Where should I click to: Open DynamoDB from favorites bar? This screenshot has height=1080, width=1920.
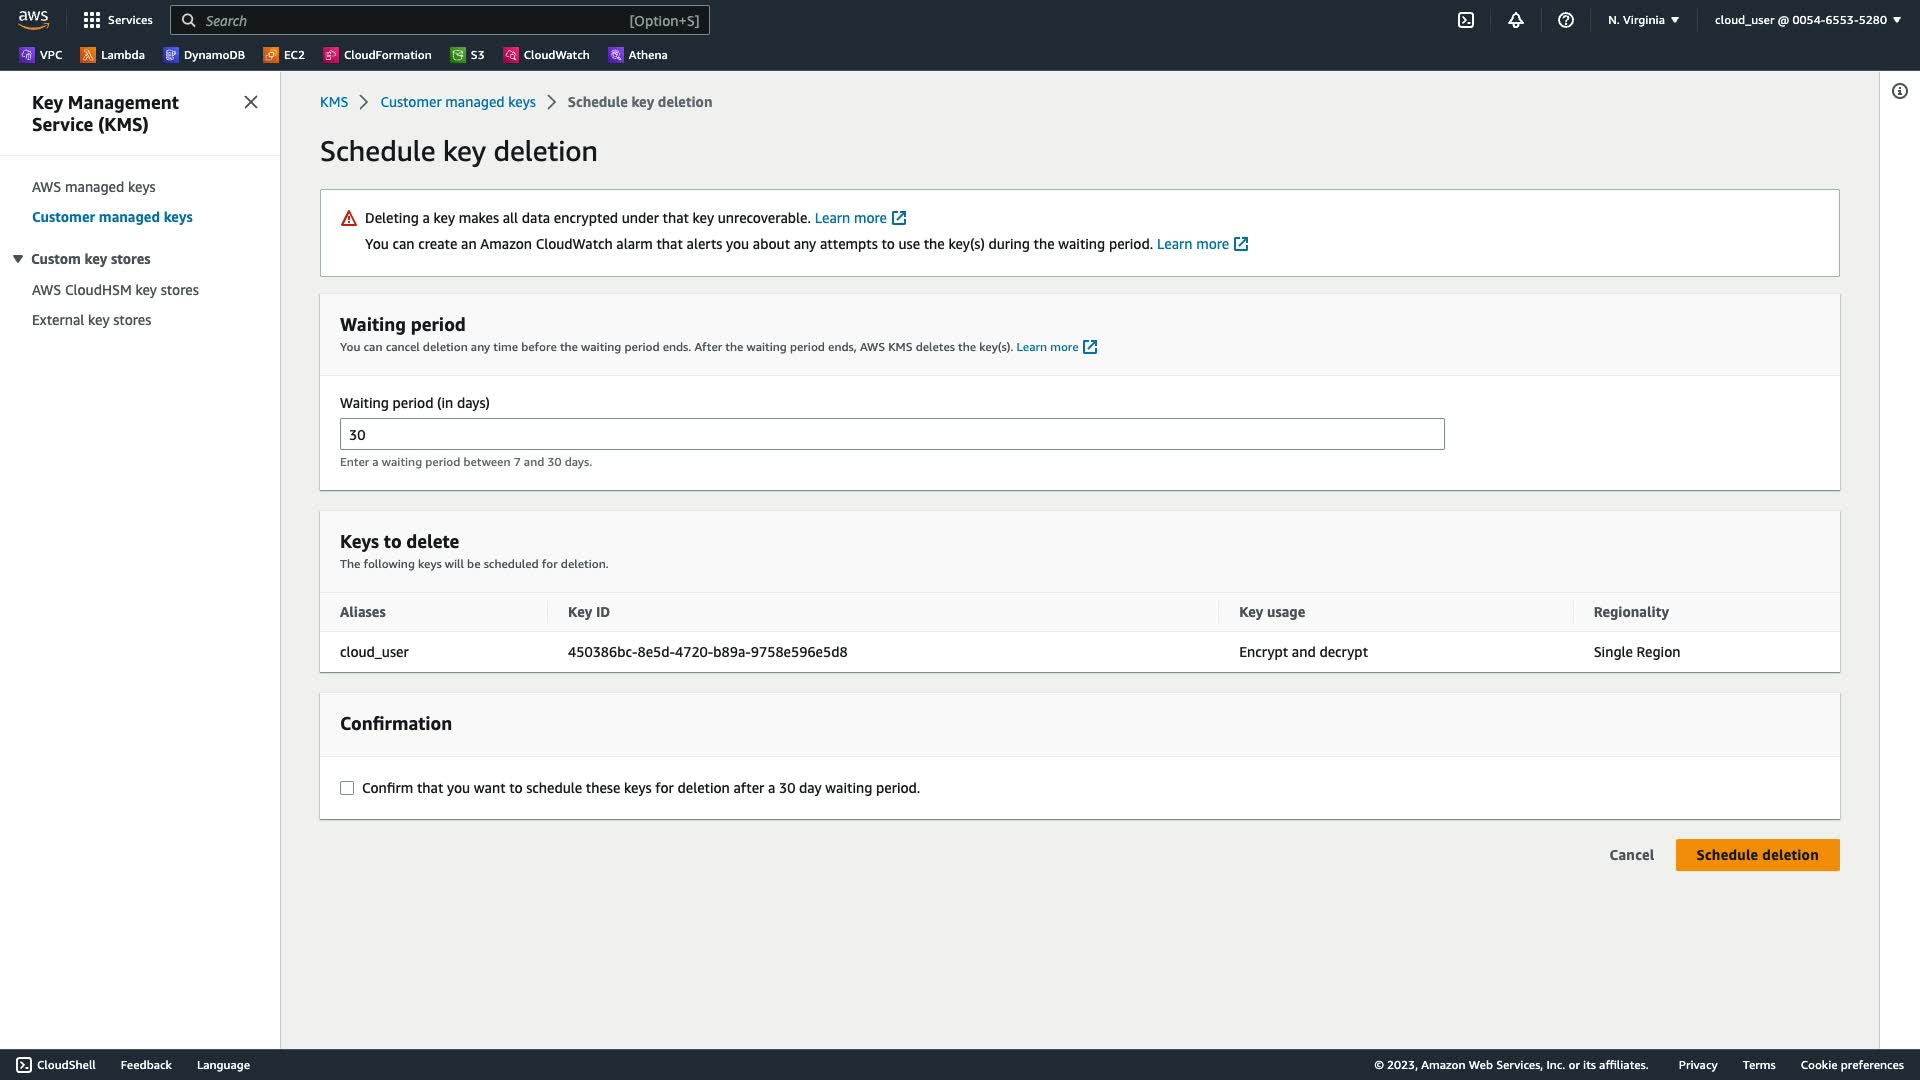[204, 55]
